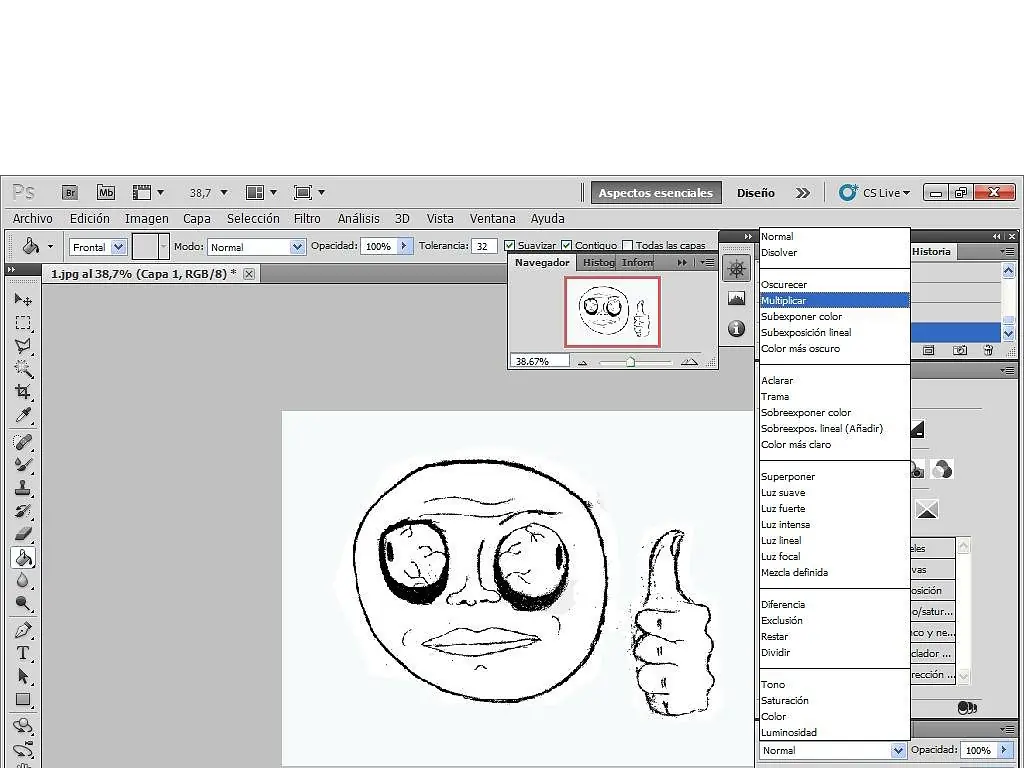Select the Paint Bucket tool in toolbox
Image resolution: width=1024 pixels, height=768 pixels.
pos(23,558)
